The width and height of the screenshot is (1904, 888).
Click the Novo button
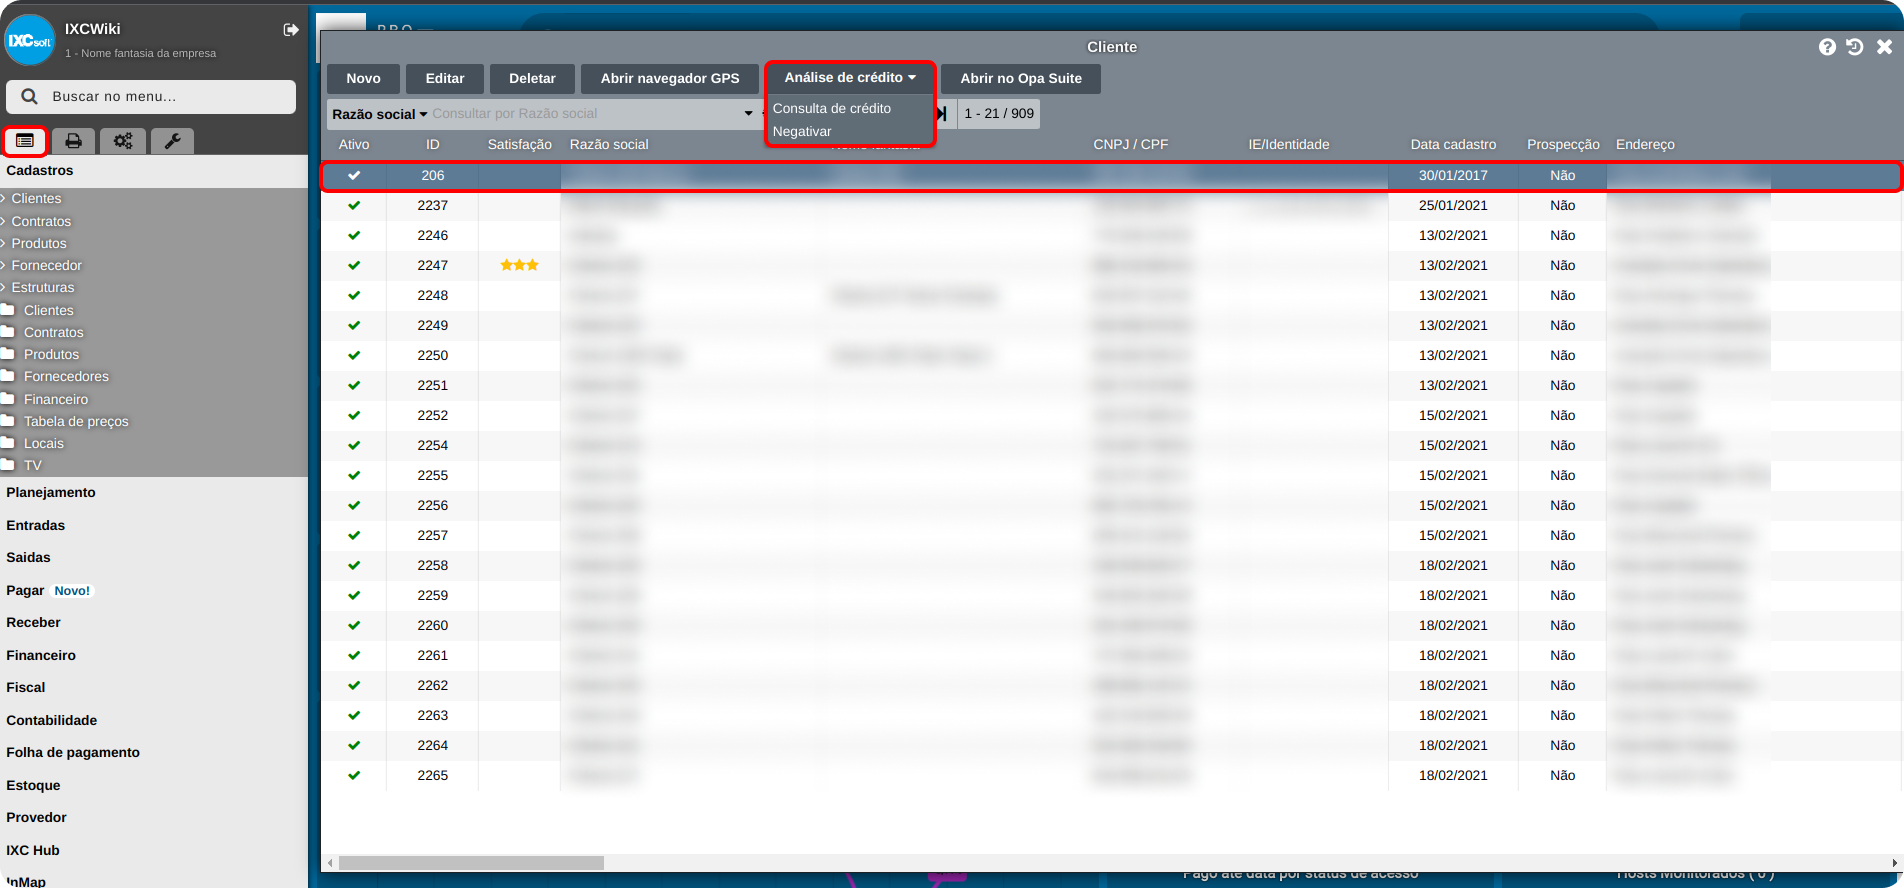point(363,79)
